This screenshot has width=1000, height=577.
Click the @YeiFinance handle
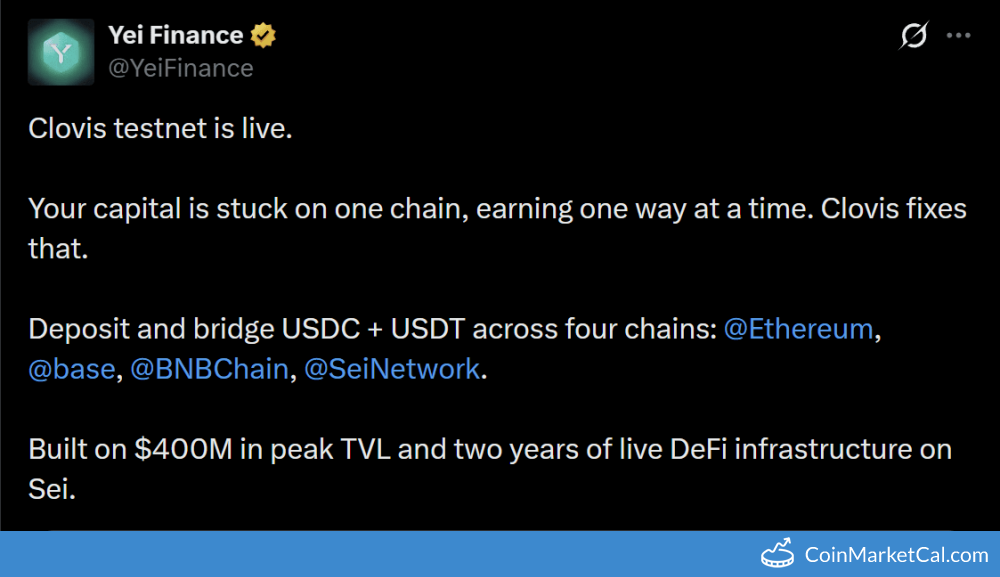click(x=180, y=68)
